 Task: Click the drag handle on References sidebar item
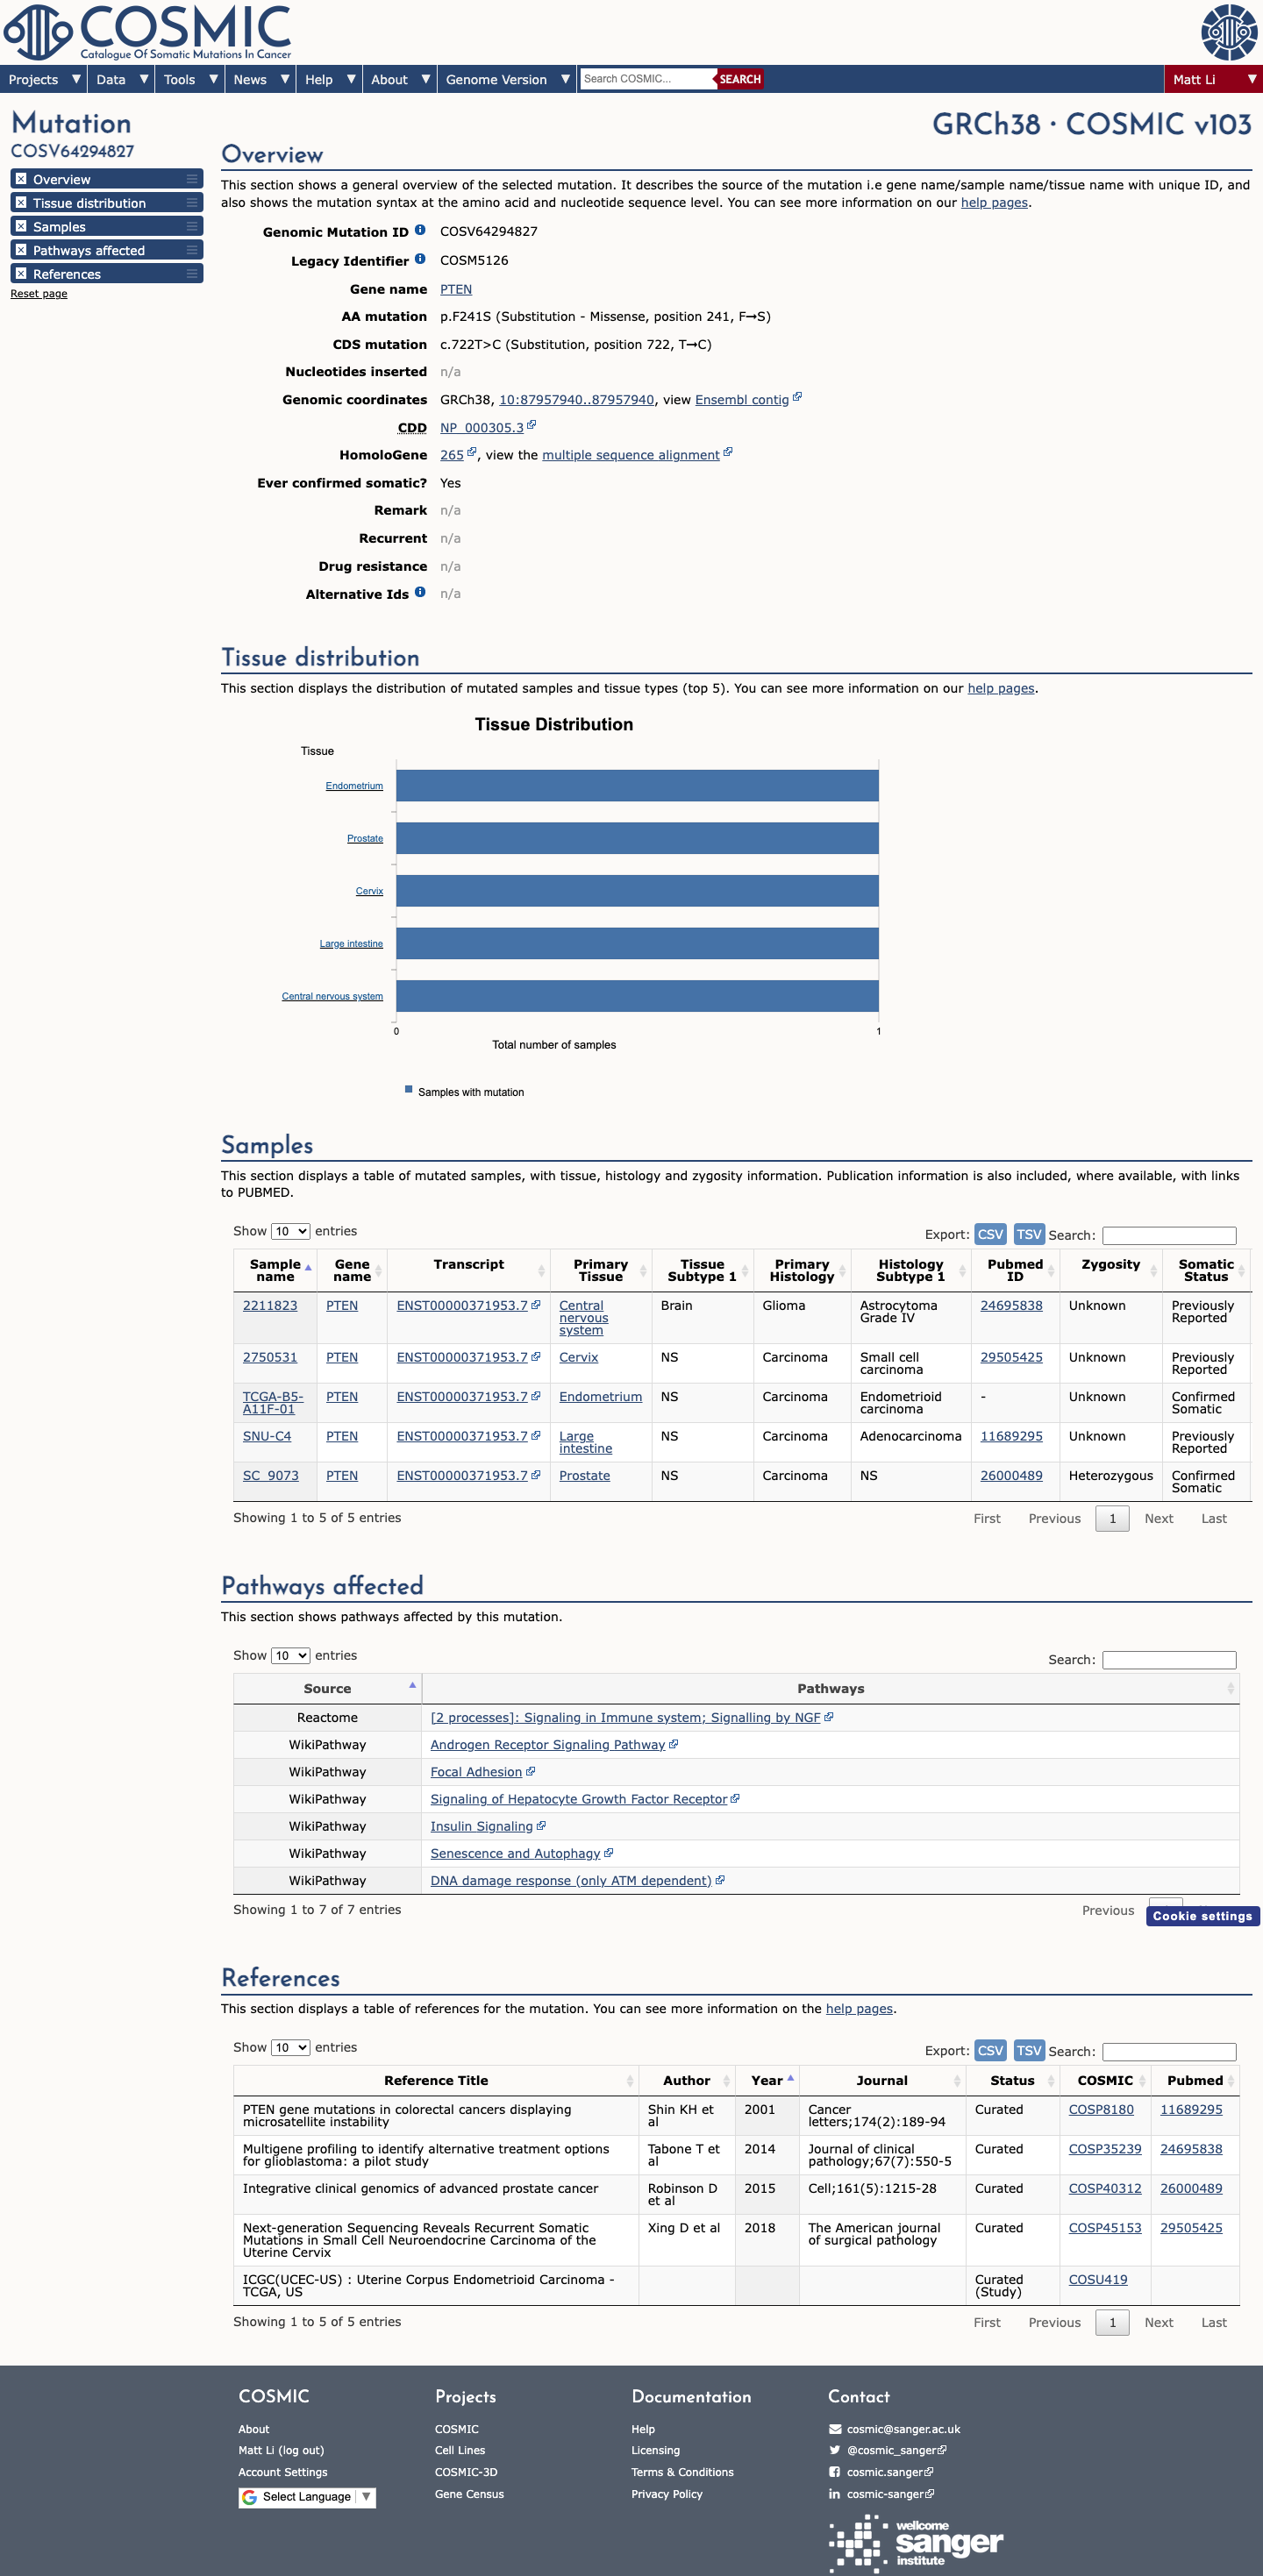tap(192, 274)
